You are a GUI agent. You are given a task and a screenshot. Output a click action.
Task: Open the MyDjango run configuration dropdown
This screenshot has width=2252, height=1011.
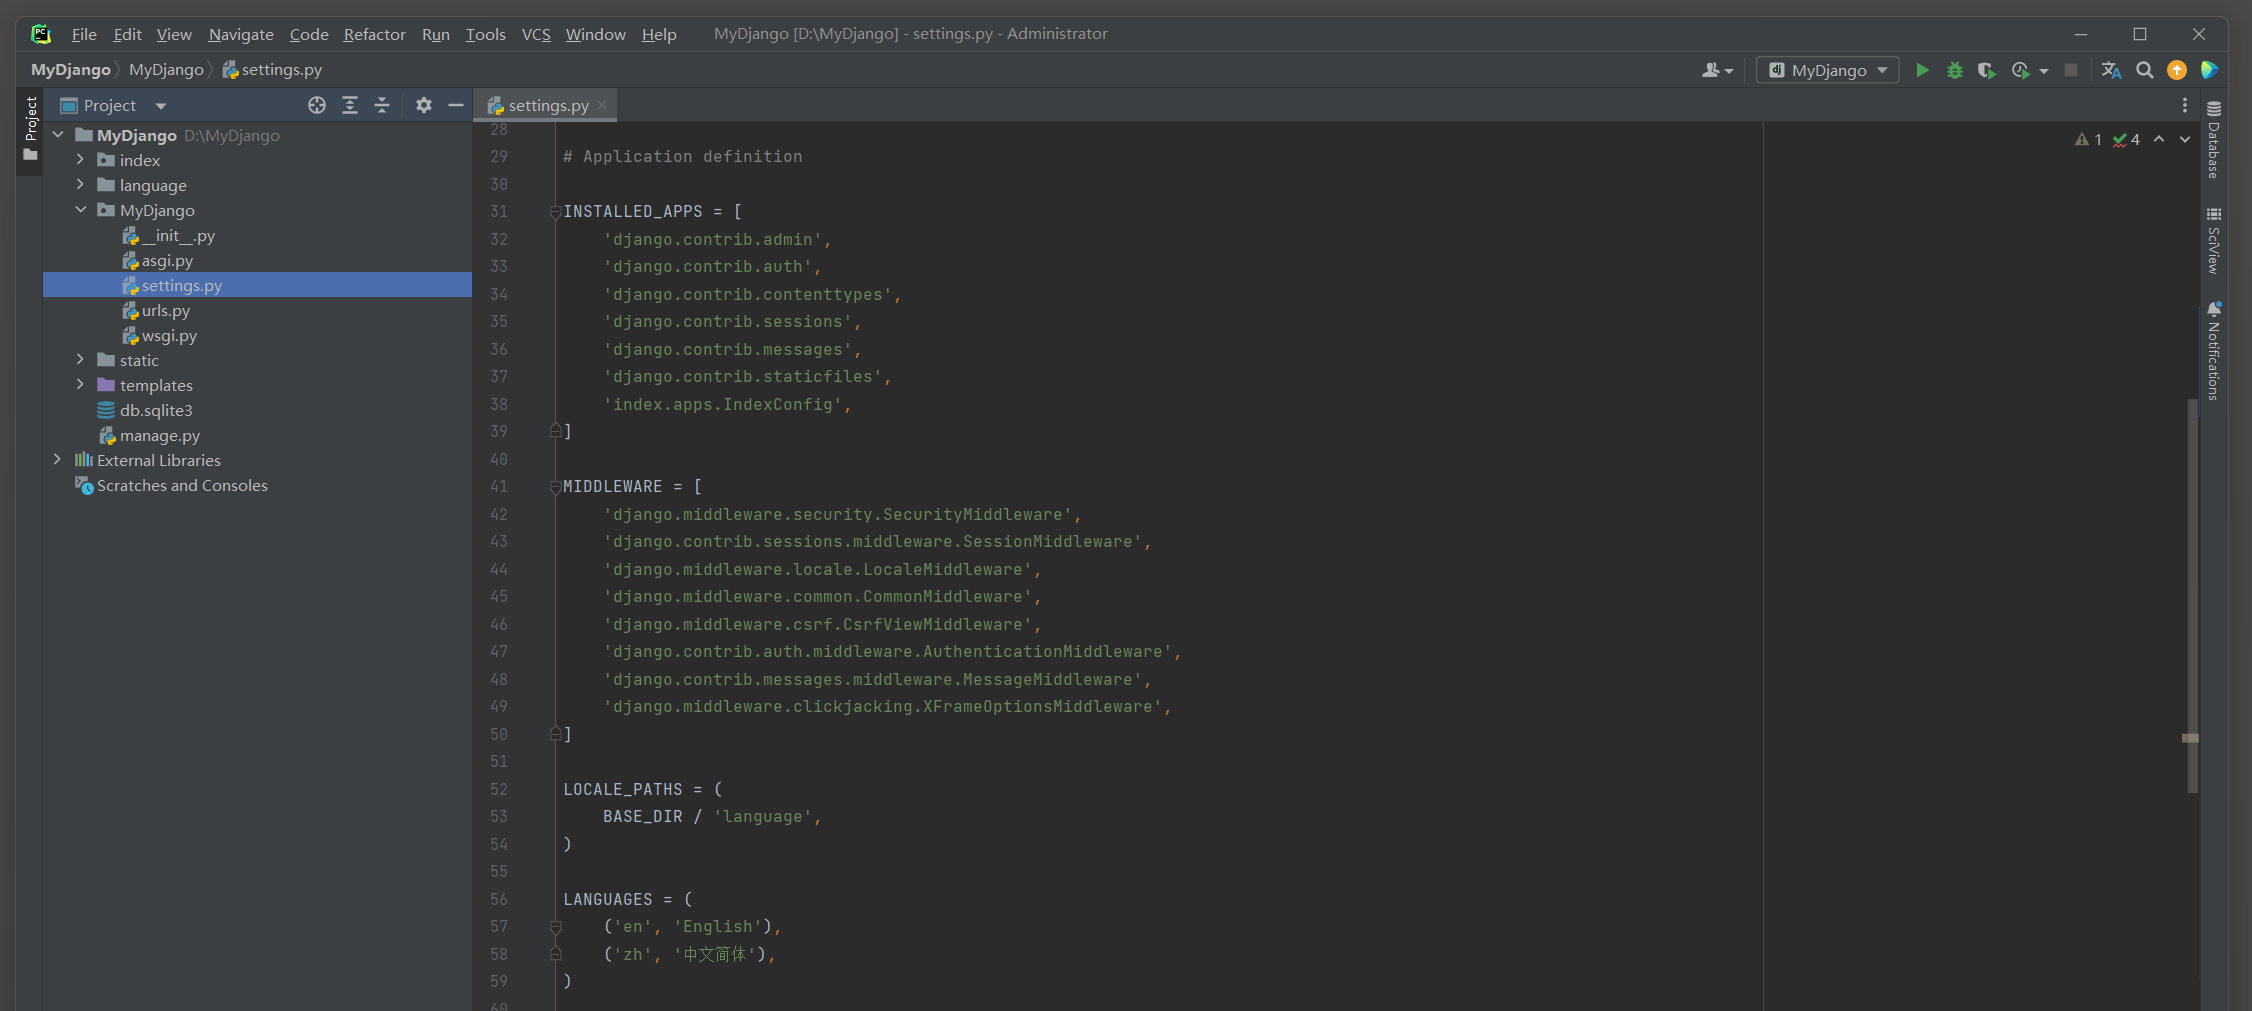coord(1828,70)
